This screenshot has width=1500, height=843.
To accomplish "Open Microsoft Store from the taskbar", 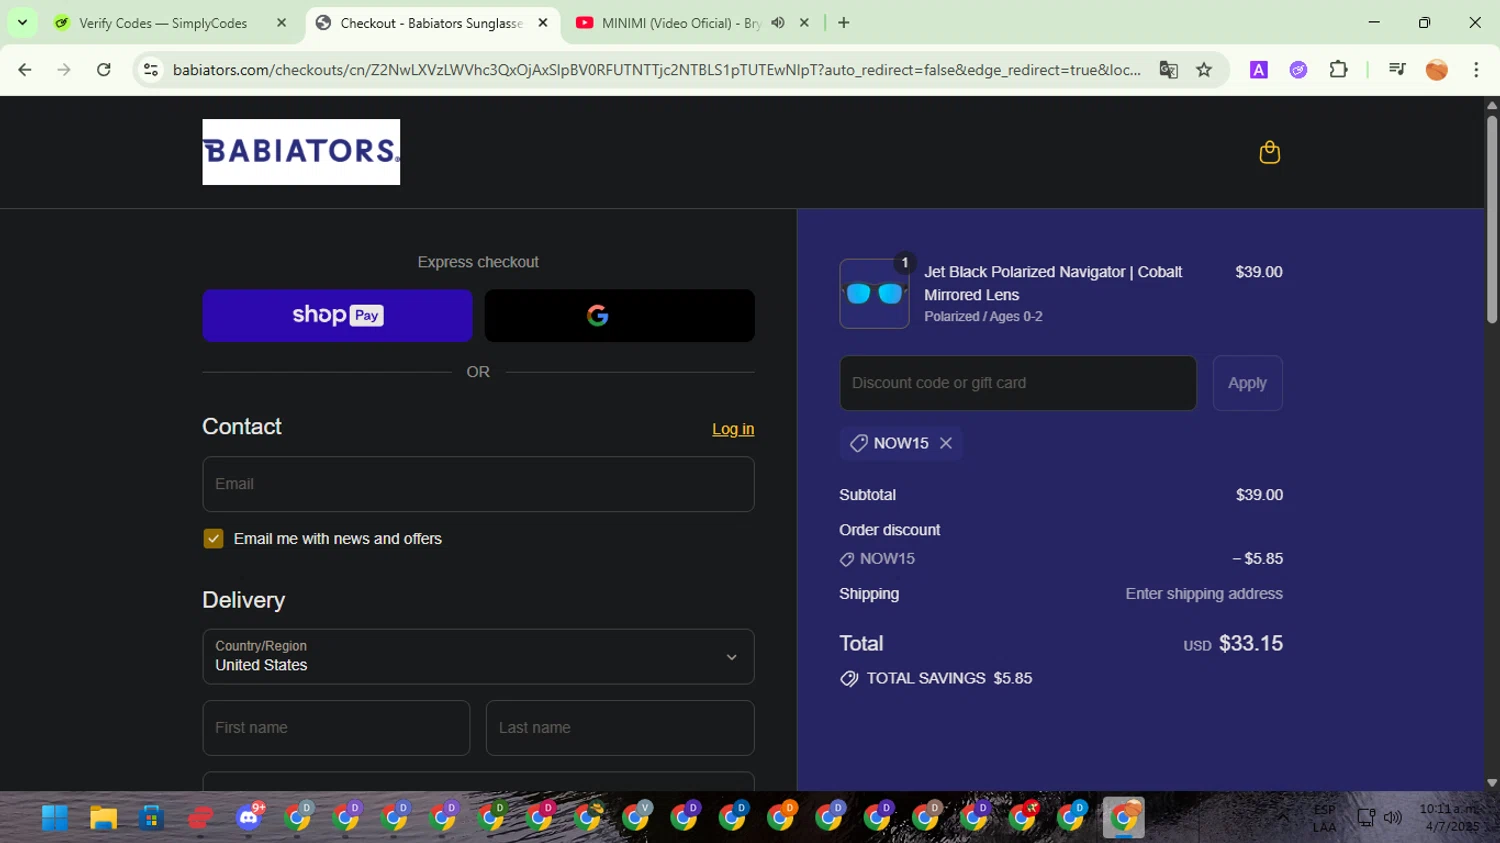I will [151, 818].
